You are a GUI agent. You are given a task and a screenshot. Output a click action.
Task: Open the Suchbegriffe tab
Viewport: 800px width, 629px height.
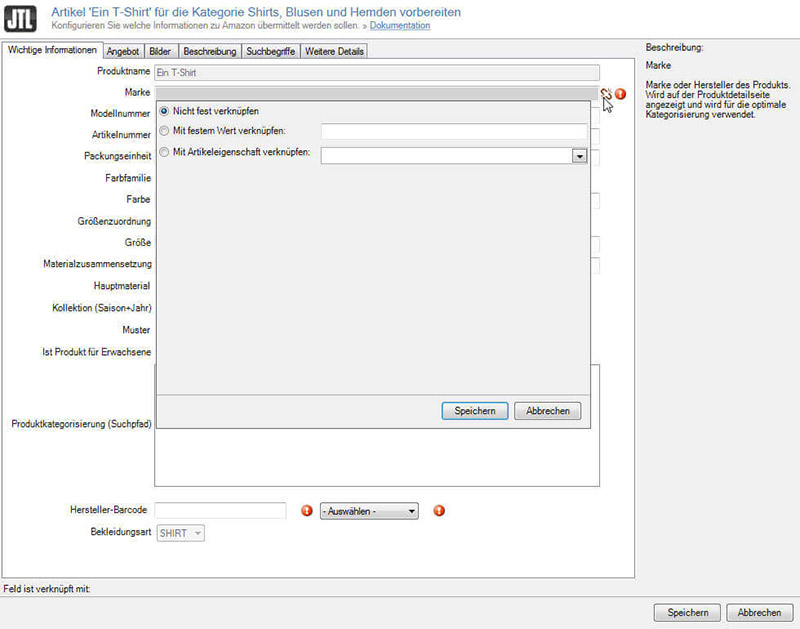click(271, 51)
